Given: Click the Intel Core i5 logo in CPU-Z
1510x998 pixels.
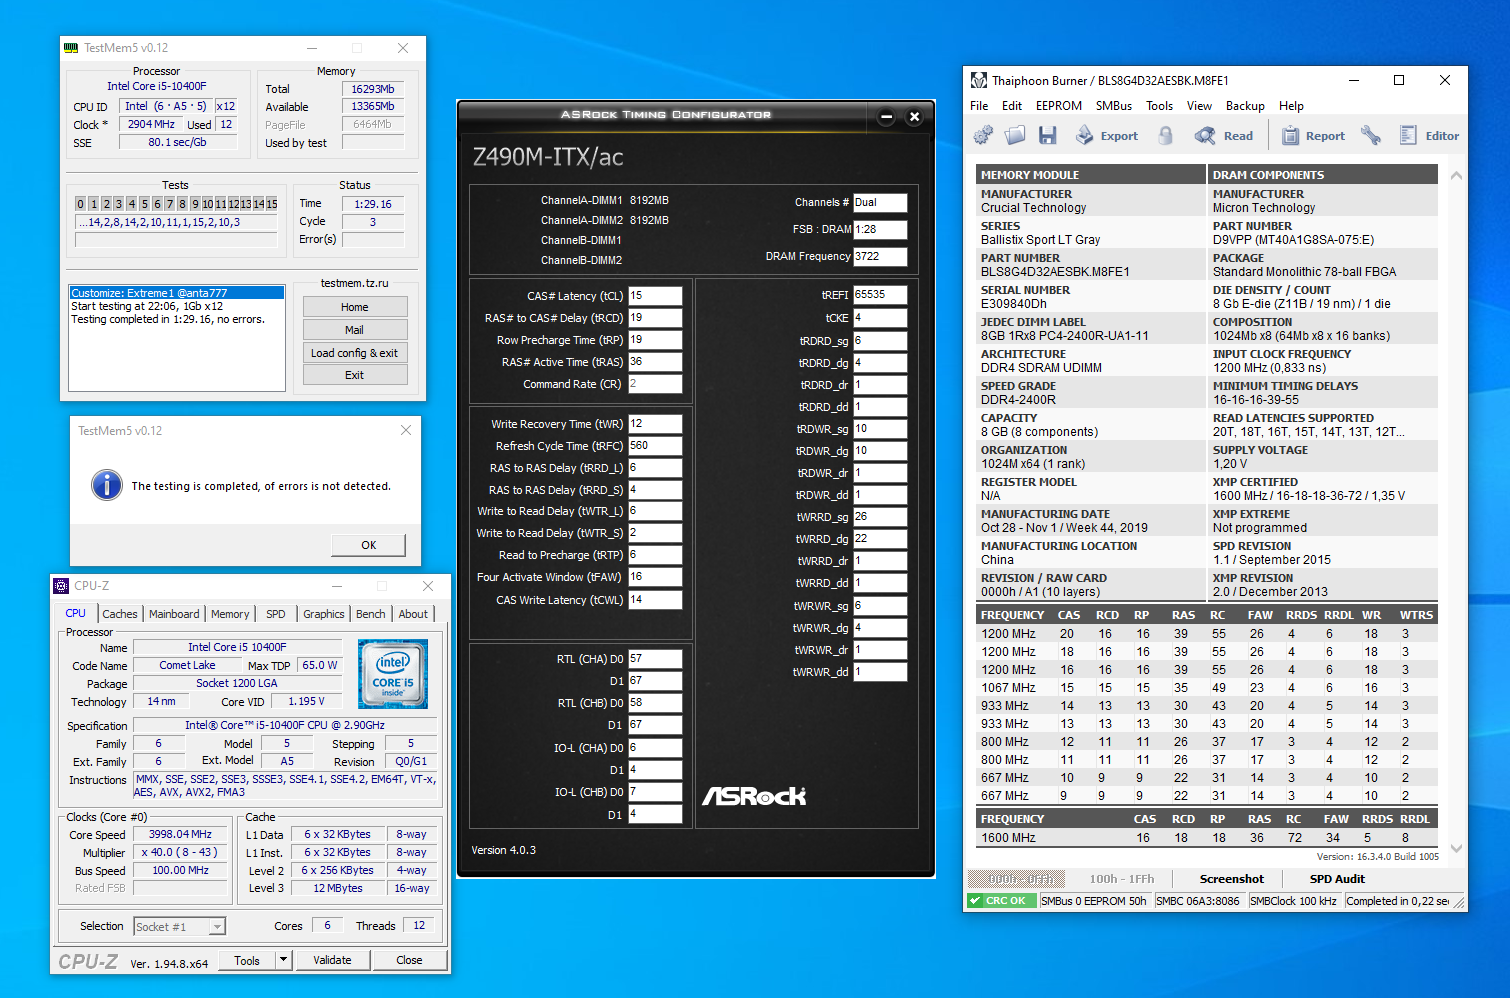Looking at the screenshot, I should click(393, 674).
